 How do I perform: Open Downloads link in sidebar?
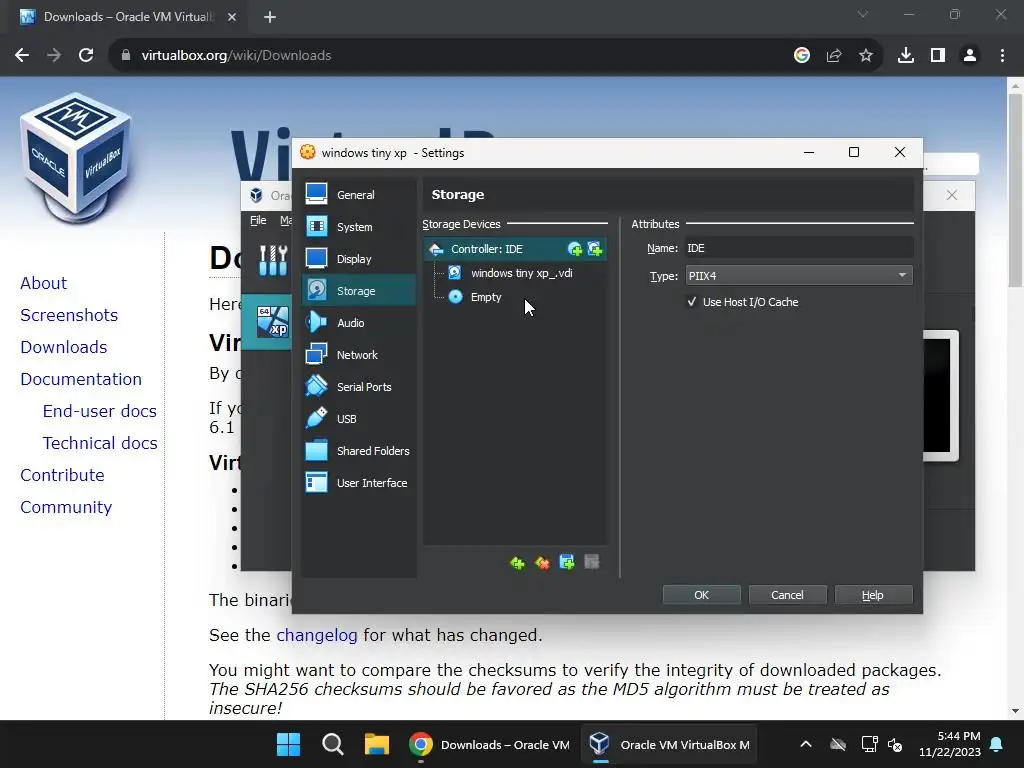[63, 347]
